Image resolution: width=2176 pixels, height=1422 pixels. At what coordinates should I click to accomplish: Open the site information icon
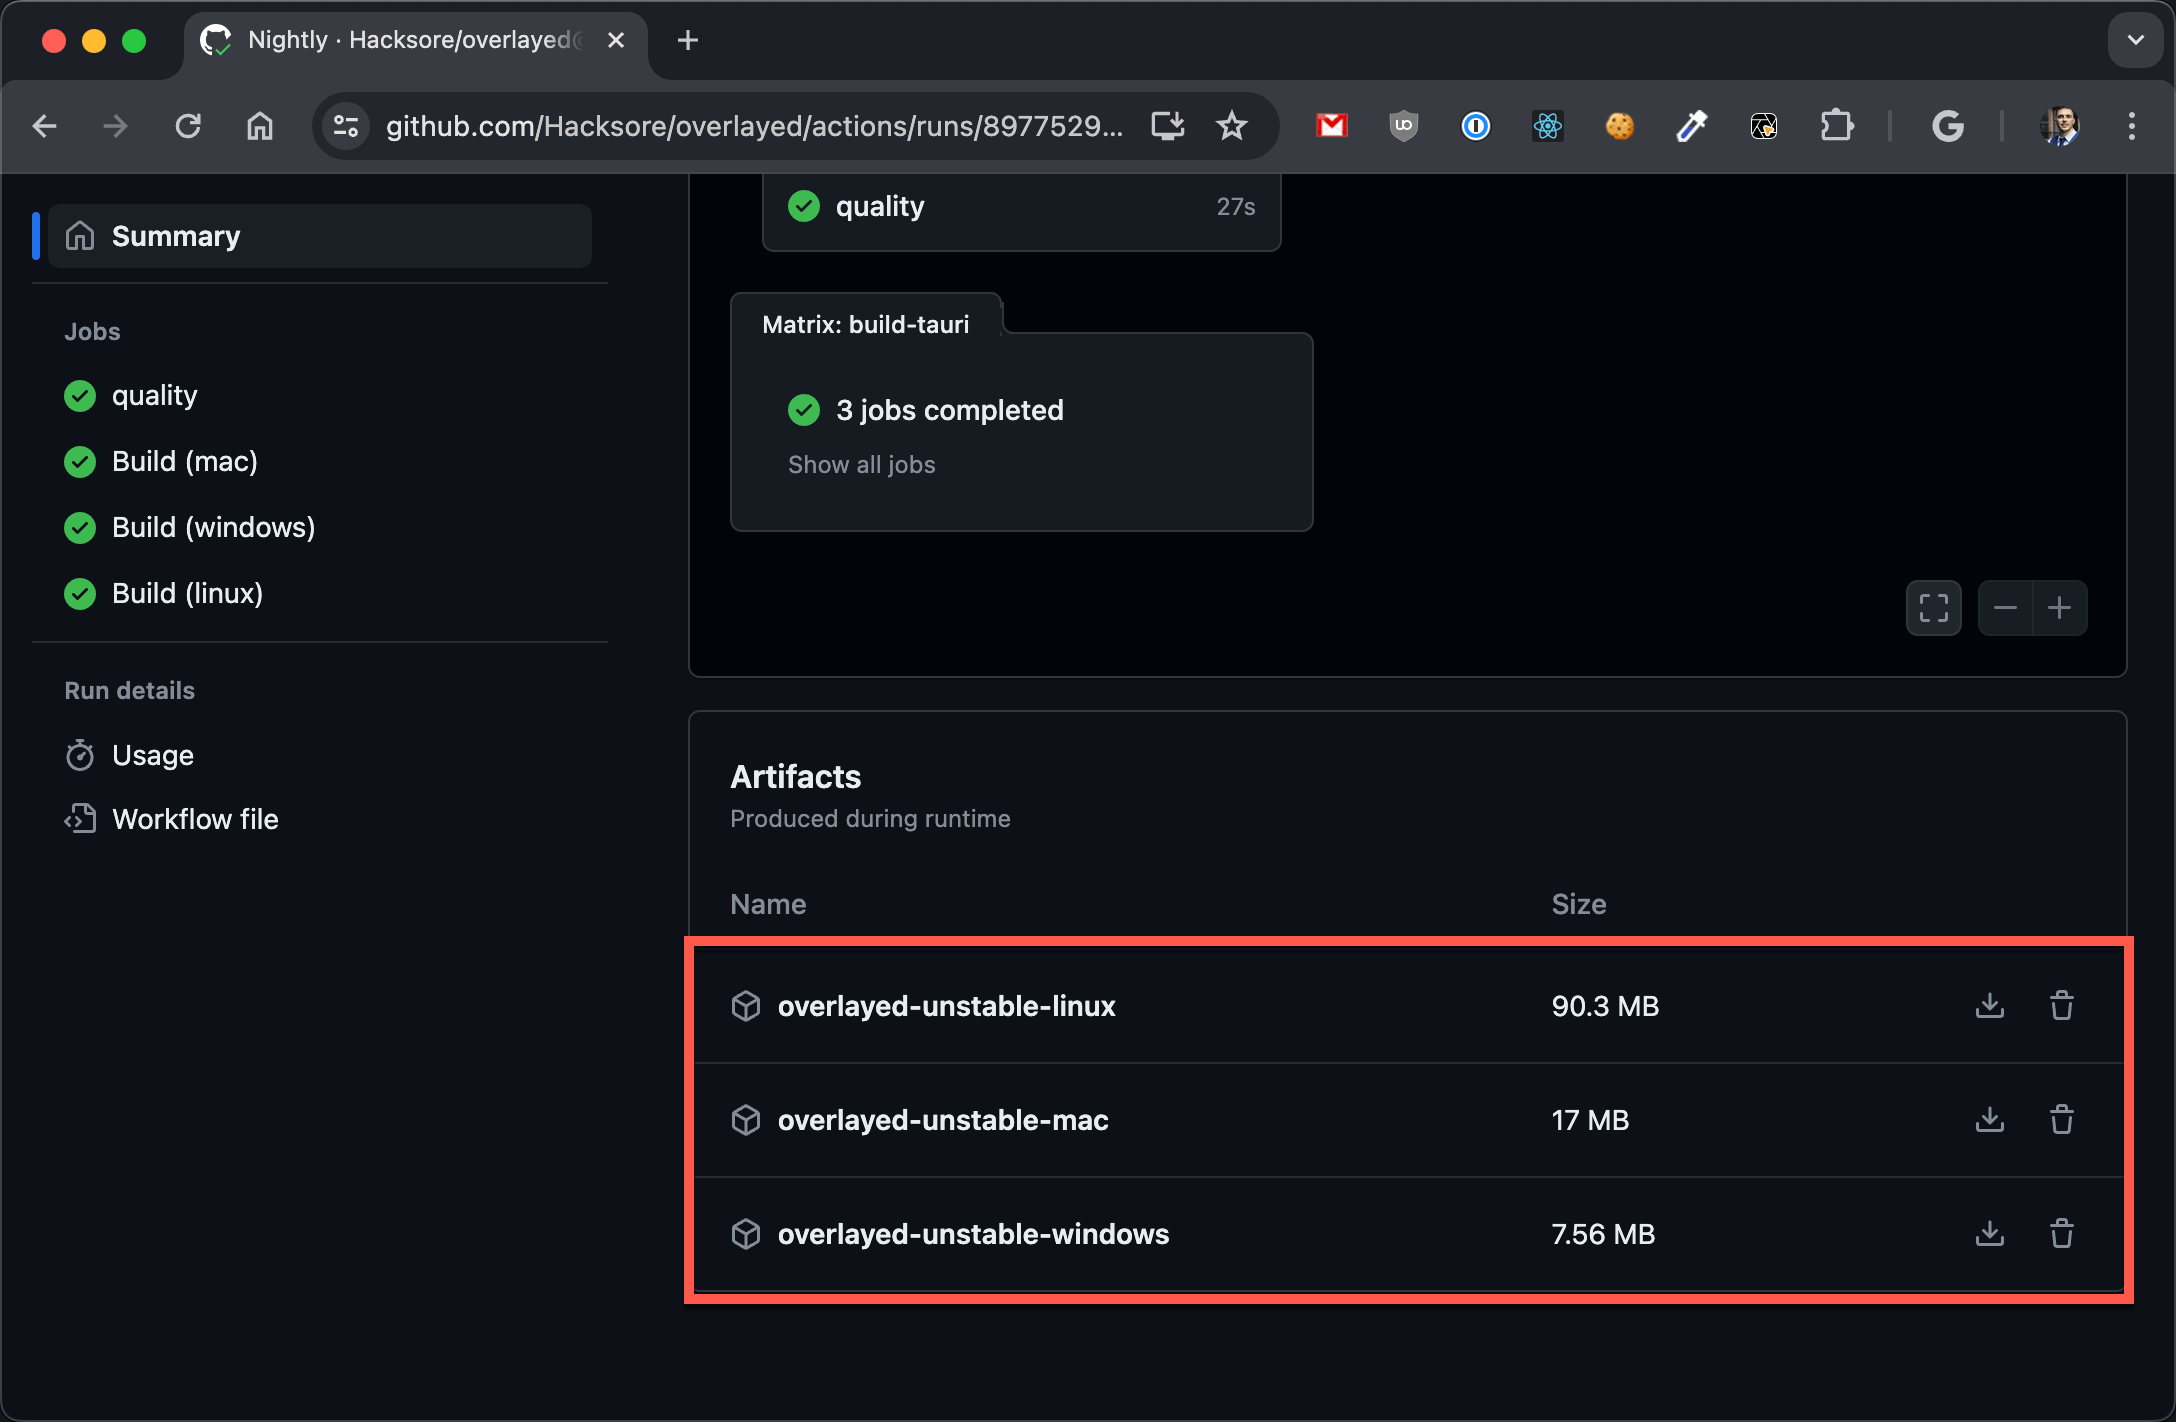346,126
